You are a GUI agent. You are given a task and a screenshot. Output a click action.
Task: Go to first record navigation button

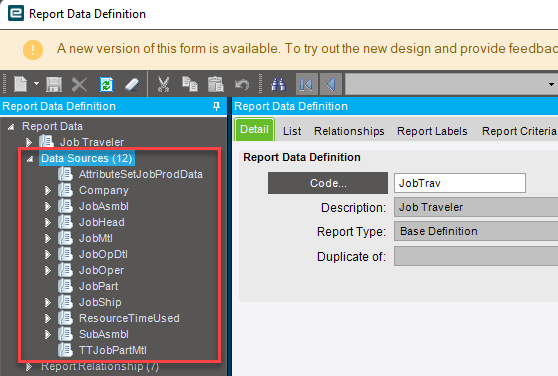pyautogui.click(x=306, y=84)
